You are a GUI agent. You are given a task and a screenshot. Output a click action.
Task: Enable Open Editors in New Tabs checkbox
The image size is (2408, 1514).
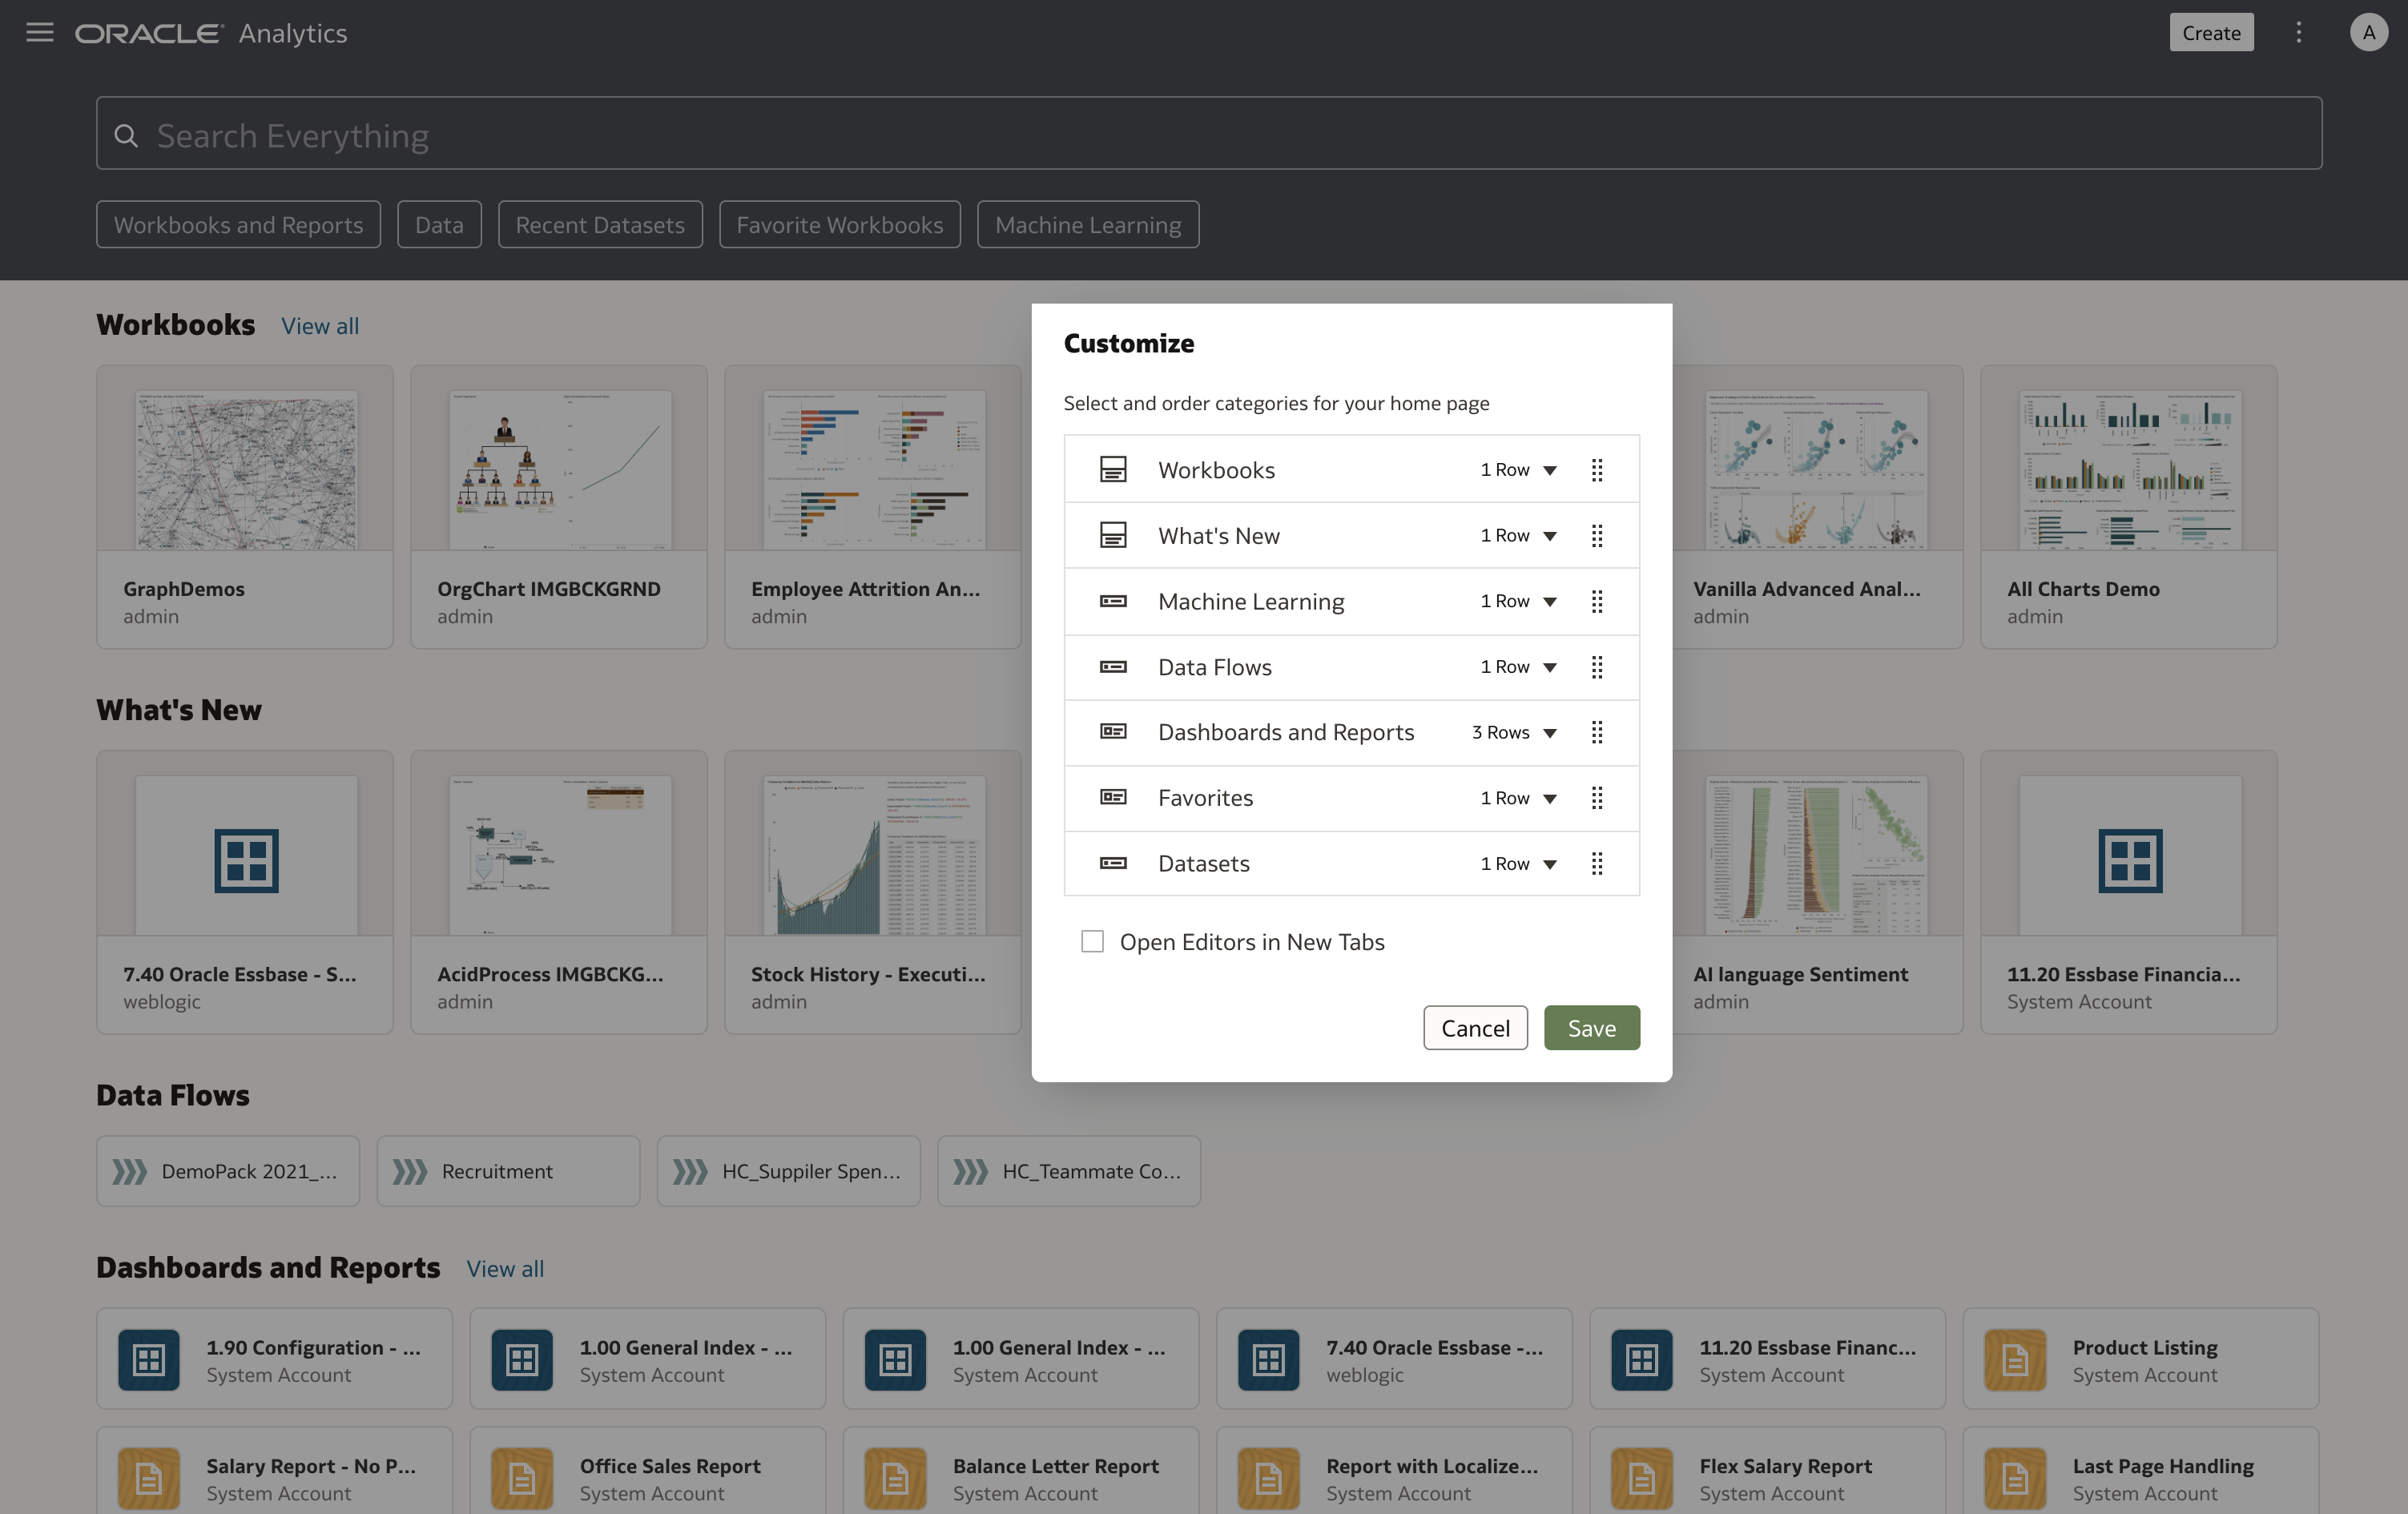click(x=1092, y=942)
